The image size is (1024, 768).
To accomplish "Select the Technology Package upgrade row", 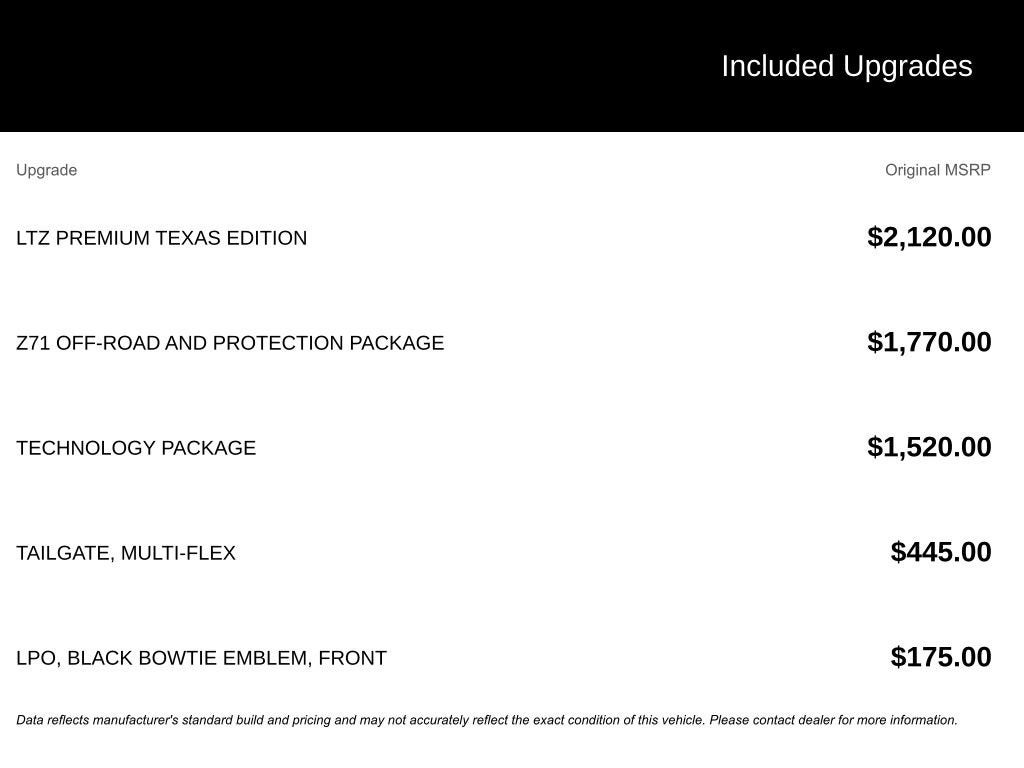I will (136, 448).
